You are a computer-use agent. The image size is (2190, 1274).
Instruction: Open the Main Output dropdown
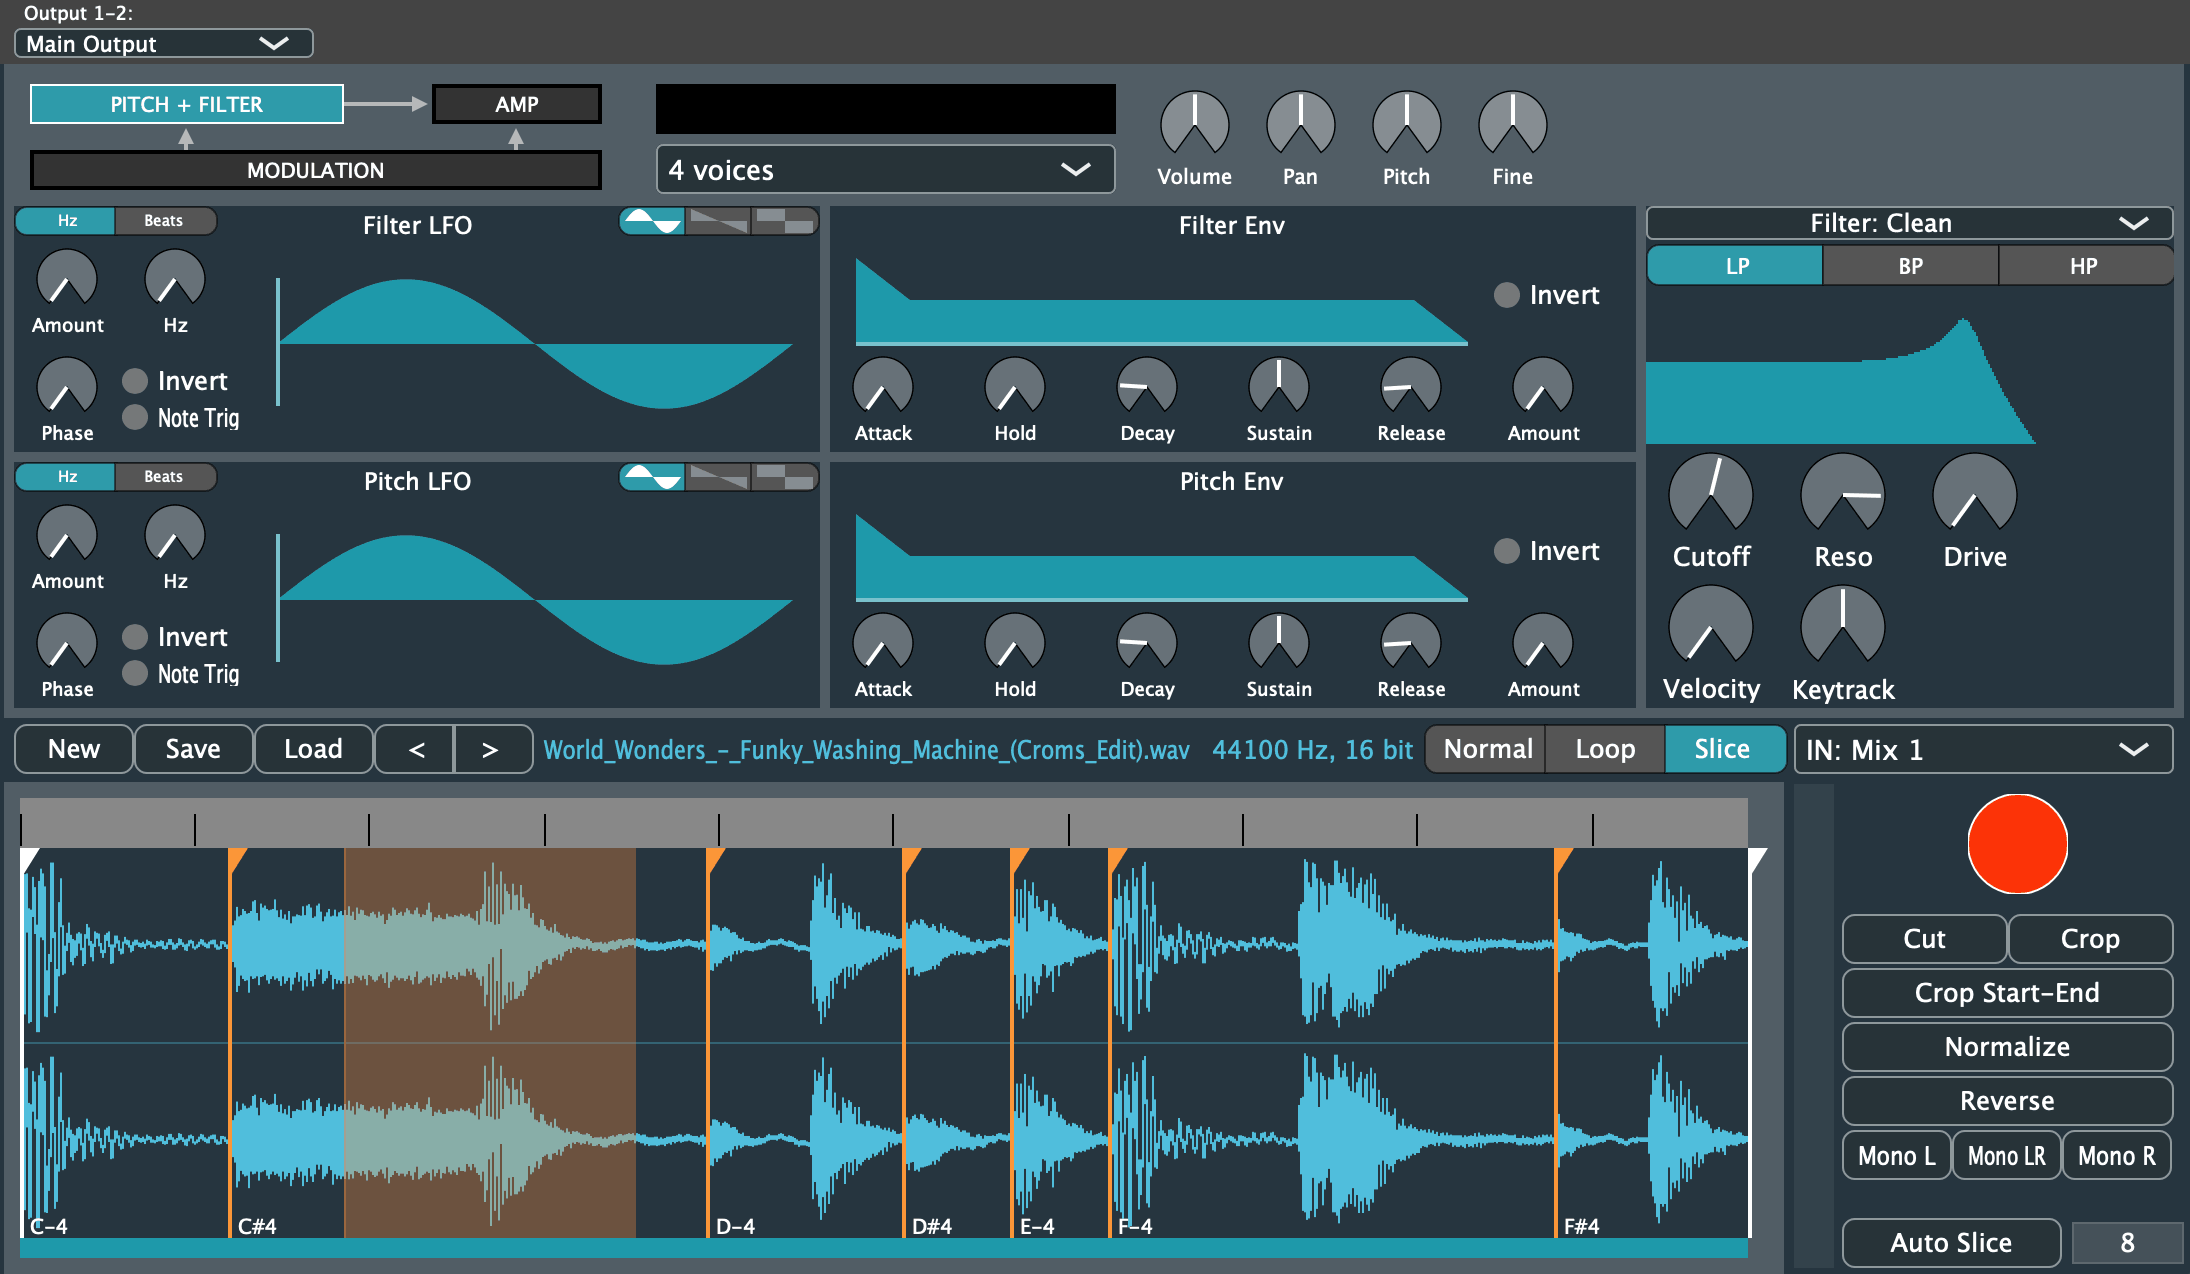click(x=164, y=43)
